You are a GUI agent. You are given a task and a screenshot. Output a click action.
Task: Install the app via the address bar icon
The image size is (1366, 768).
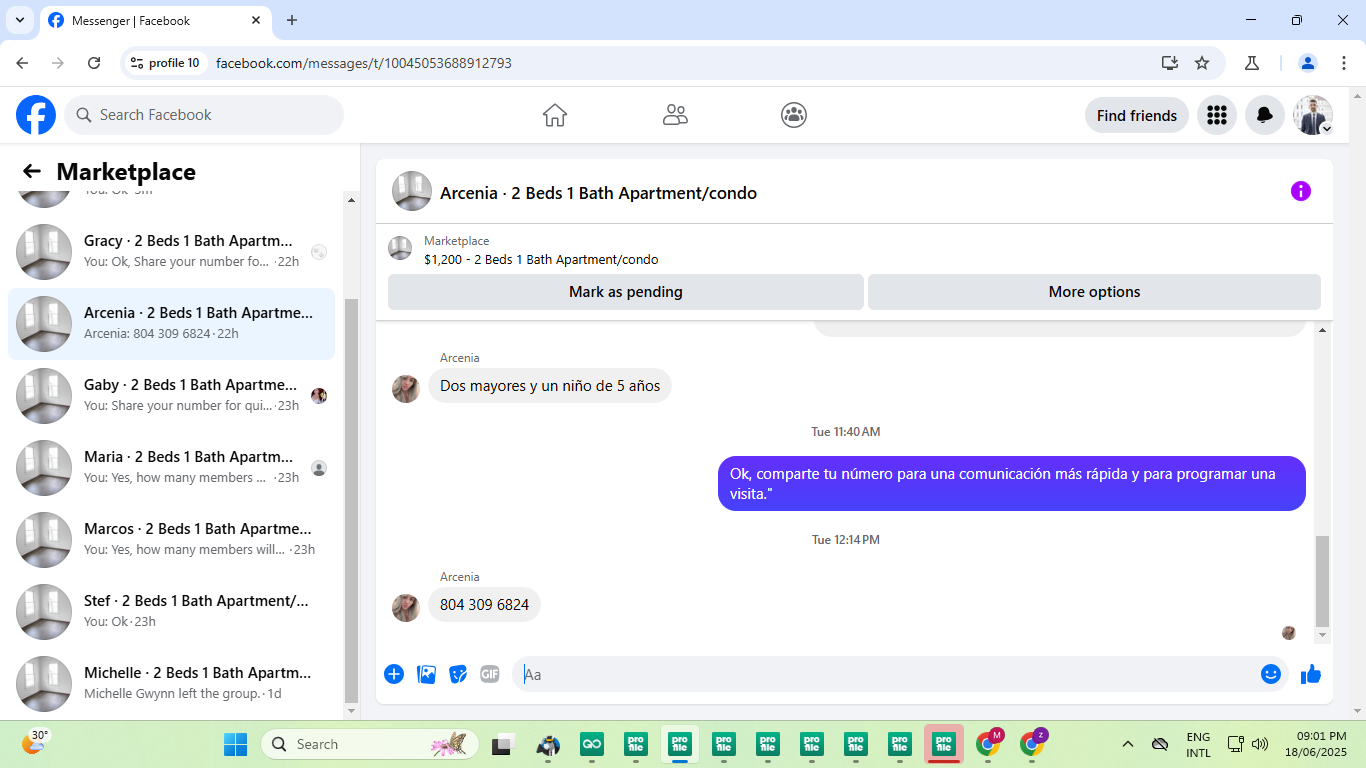[x=1170, y=63]
